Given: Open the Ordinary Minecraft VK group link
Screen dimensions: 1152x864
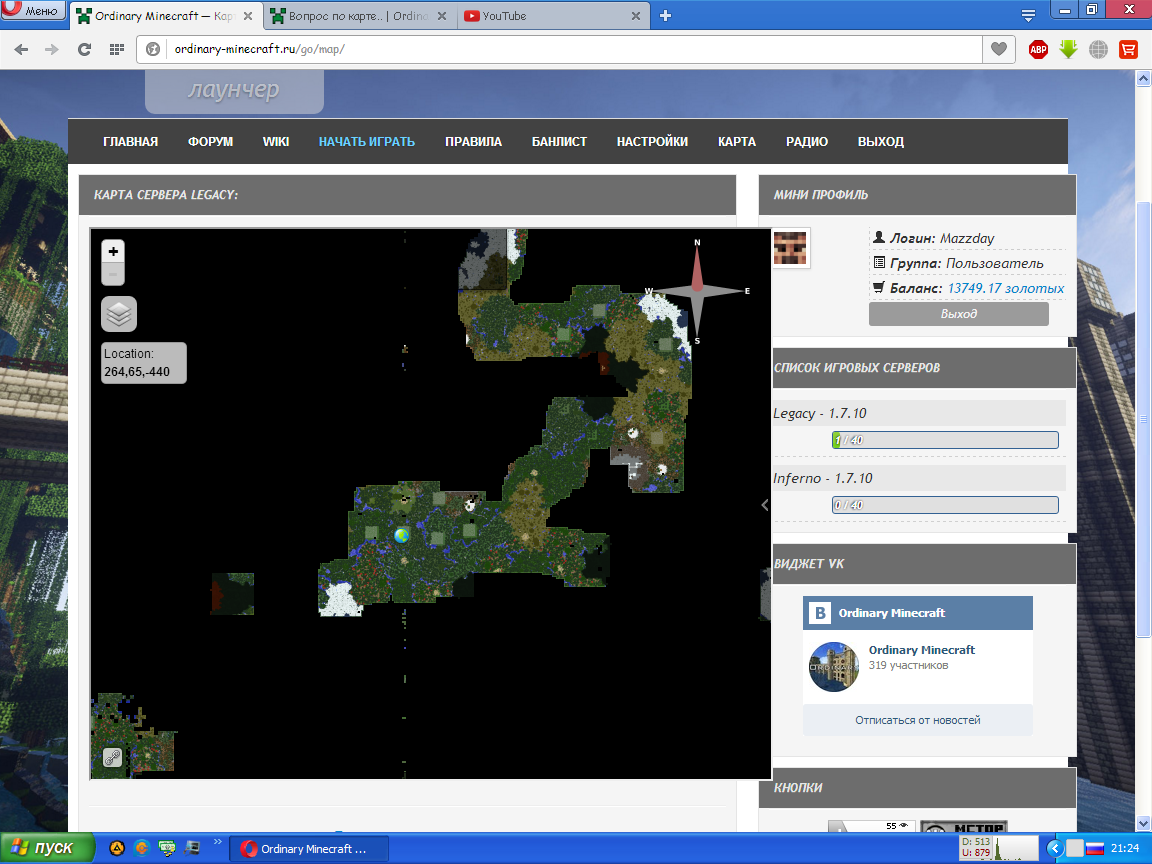Looking at the screenshot, I should pyautogui.click(x=921, y=649).
